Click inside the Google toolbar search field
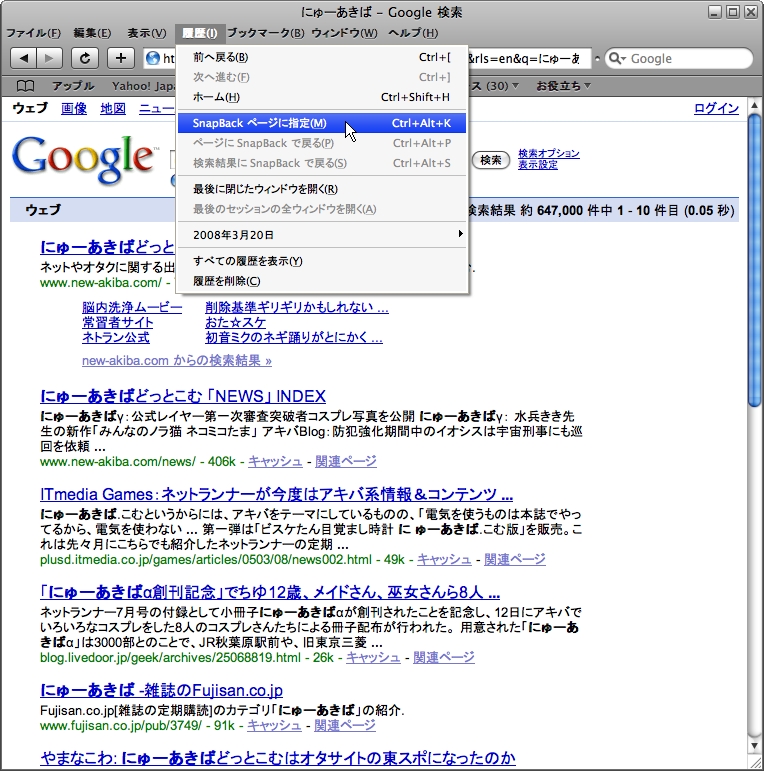 [x=678, y=59]
